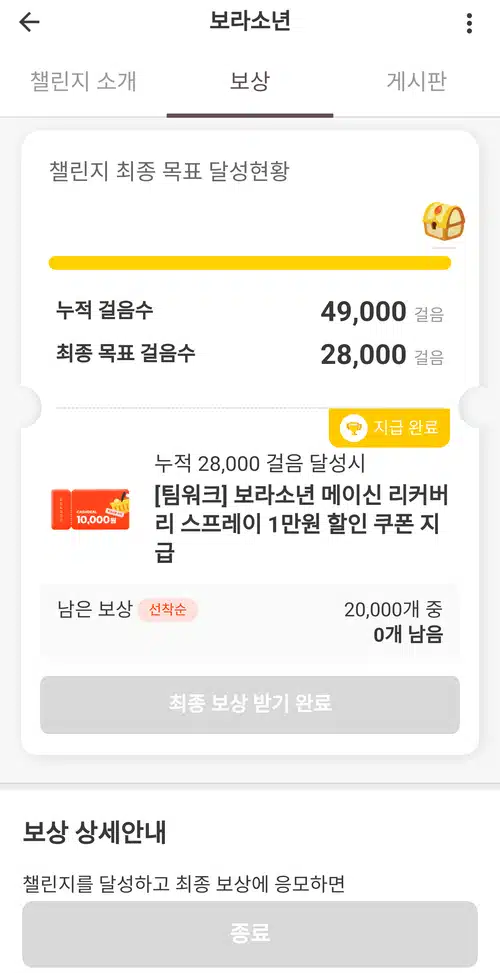Tap the 0개 남음 remaining rewards text
The image size is (500, 973).
point(408,635)
